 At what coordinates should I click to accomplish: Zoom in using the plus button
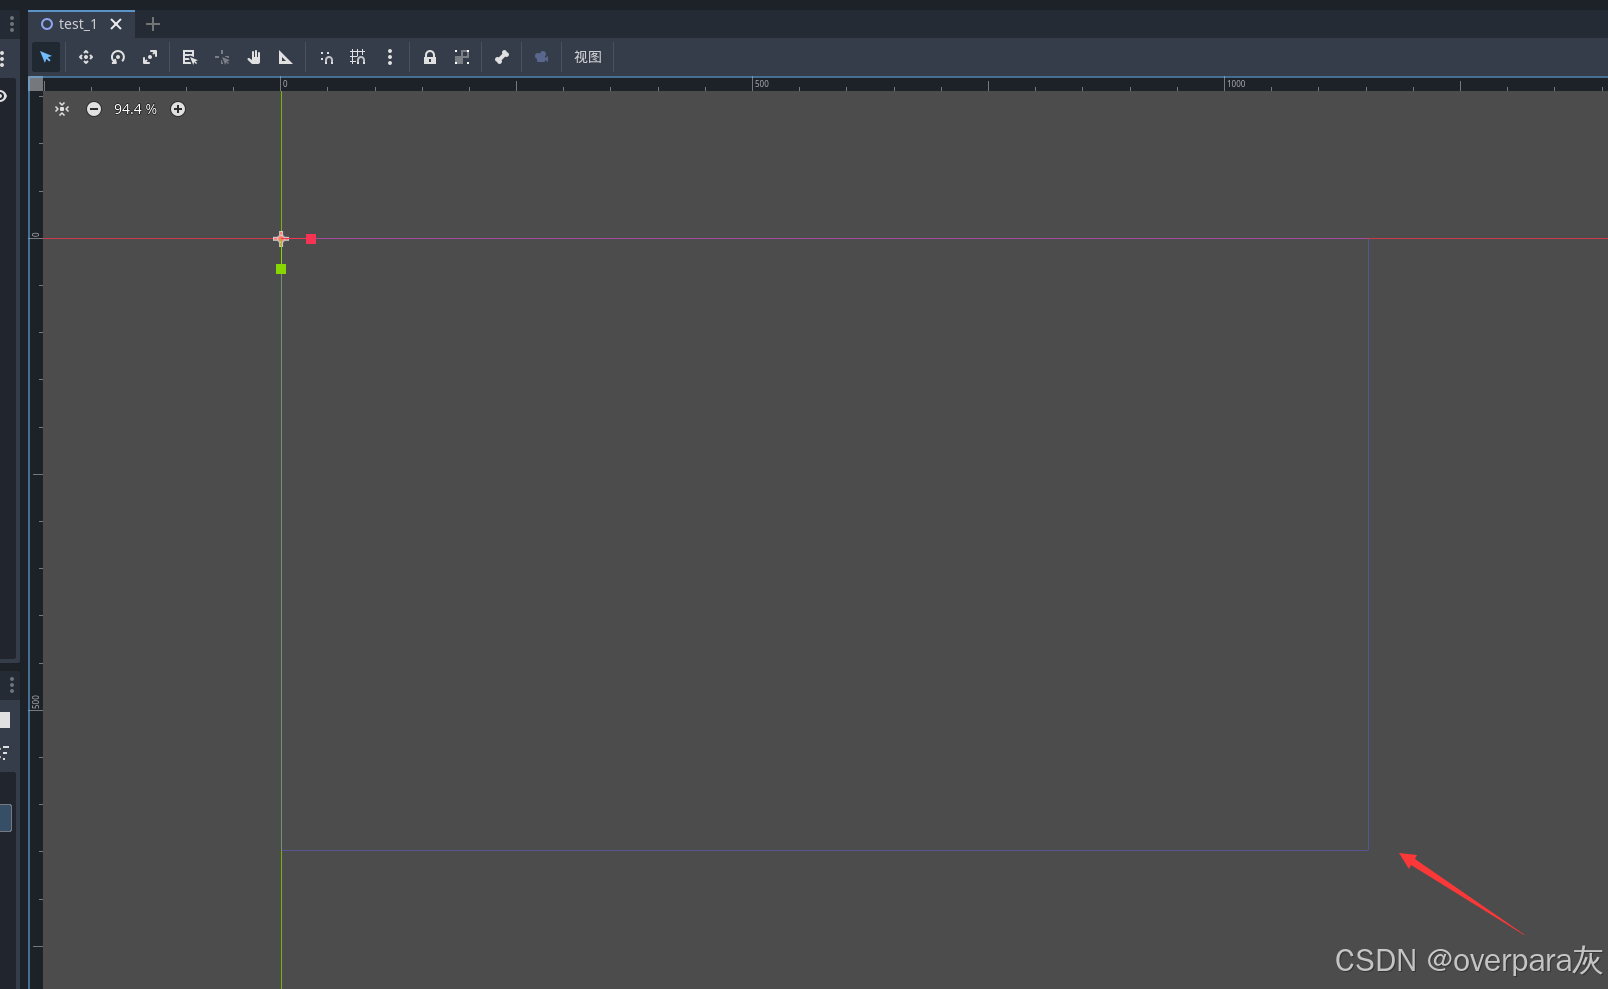178,109
